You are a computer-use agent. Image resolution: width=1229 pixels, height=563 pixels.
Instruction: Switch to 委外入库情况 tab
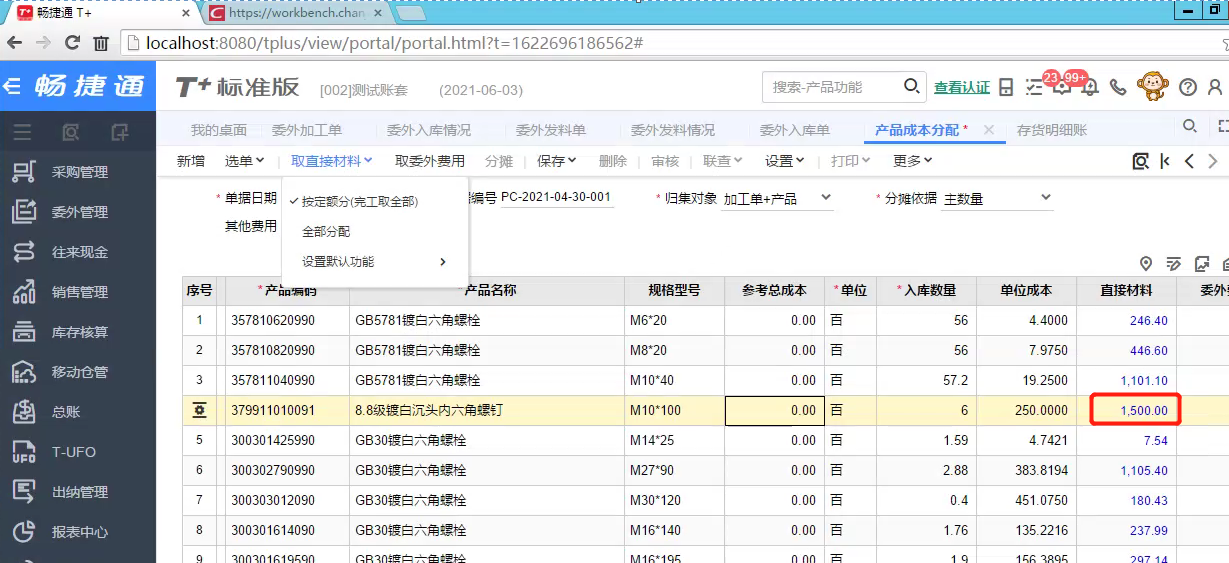429,130
